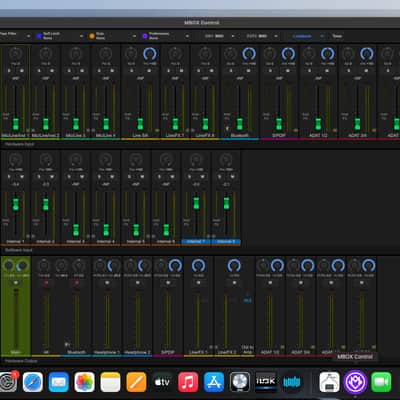Open the Music app in the Dock
This screenshot has width=400, height=400.
(x=188, y=382)
